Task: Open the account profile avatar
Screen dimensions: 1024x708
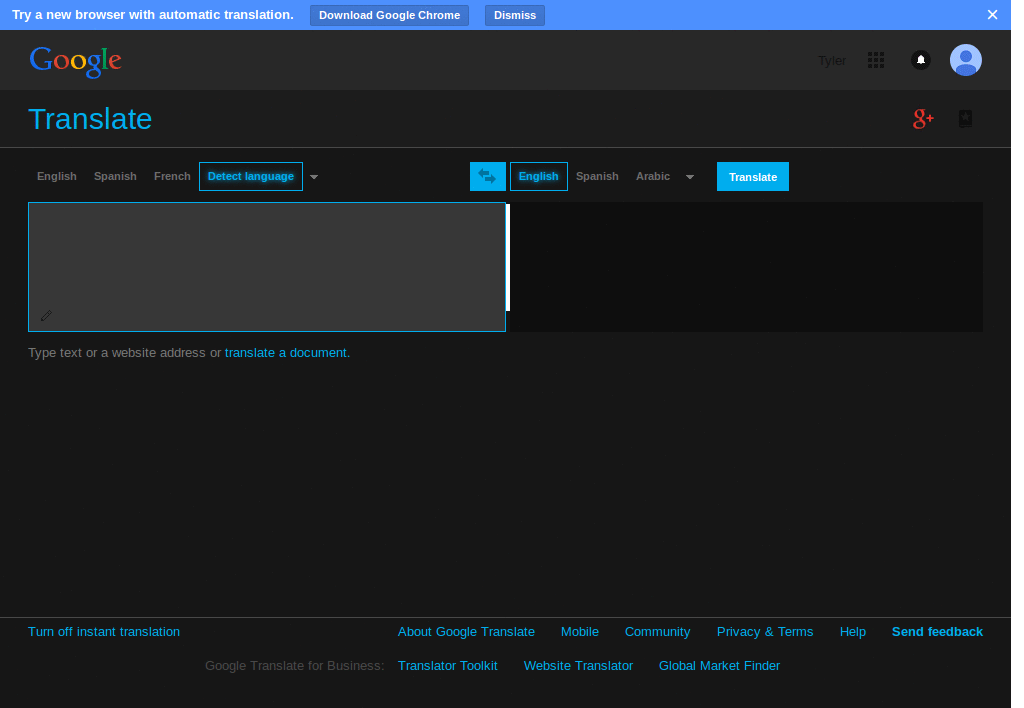Action: tap(966, 60)
